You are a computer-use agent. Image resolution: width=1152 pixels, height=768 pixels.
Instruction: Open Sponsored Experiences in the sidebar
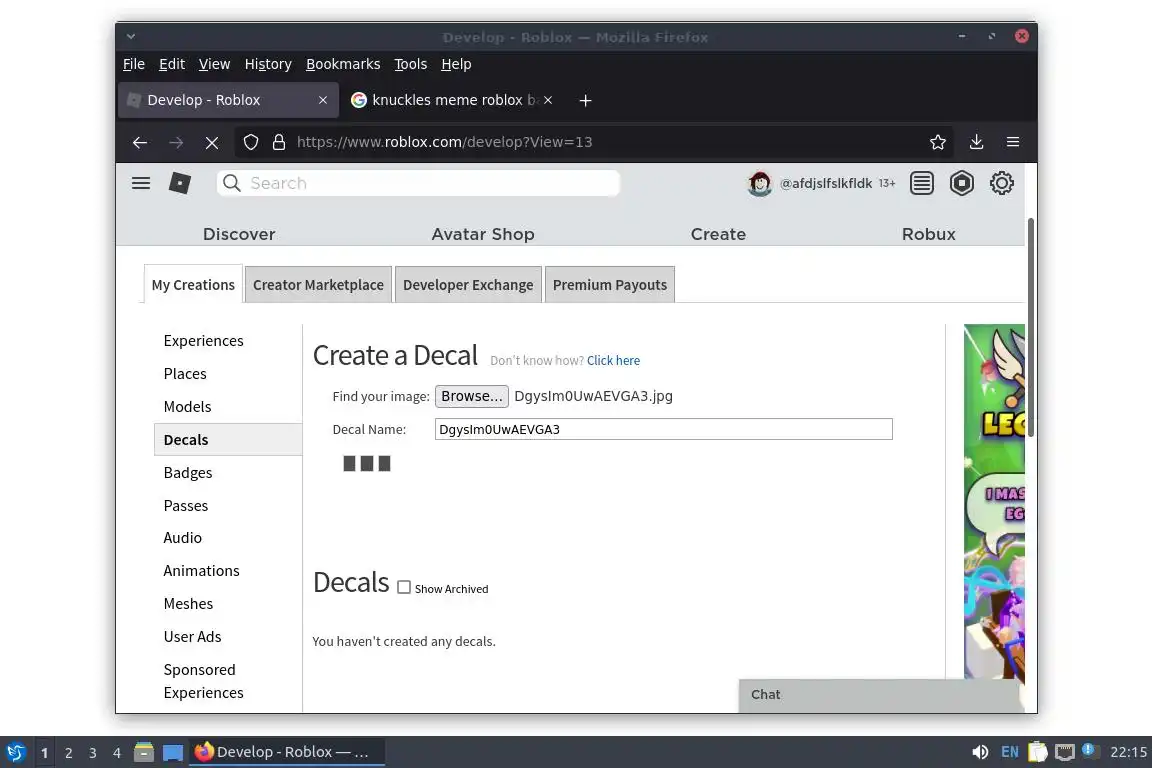(204, 681)
